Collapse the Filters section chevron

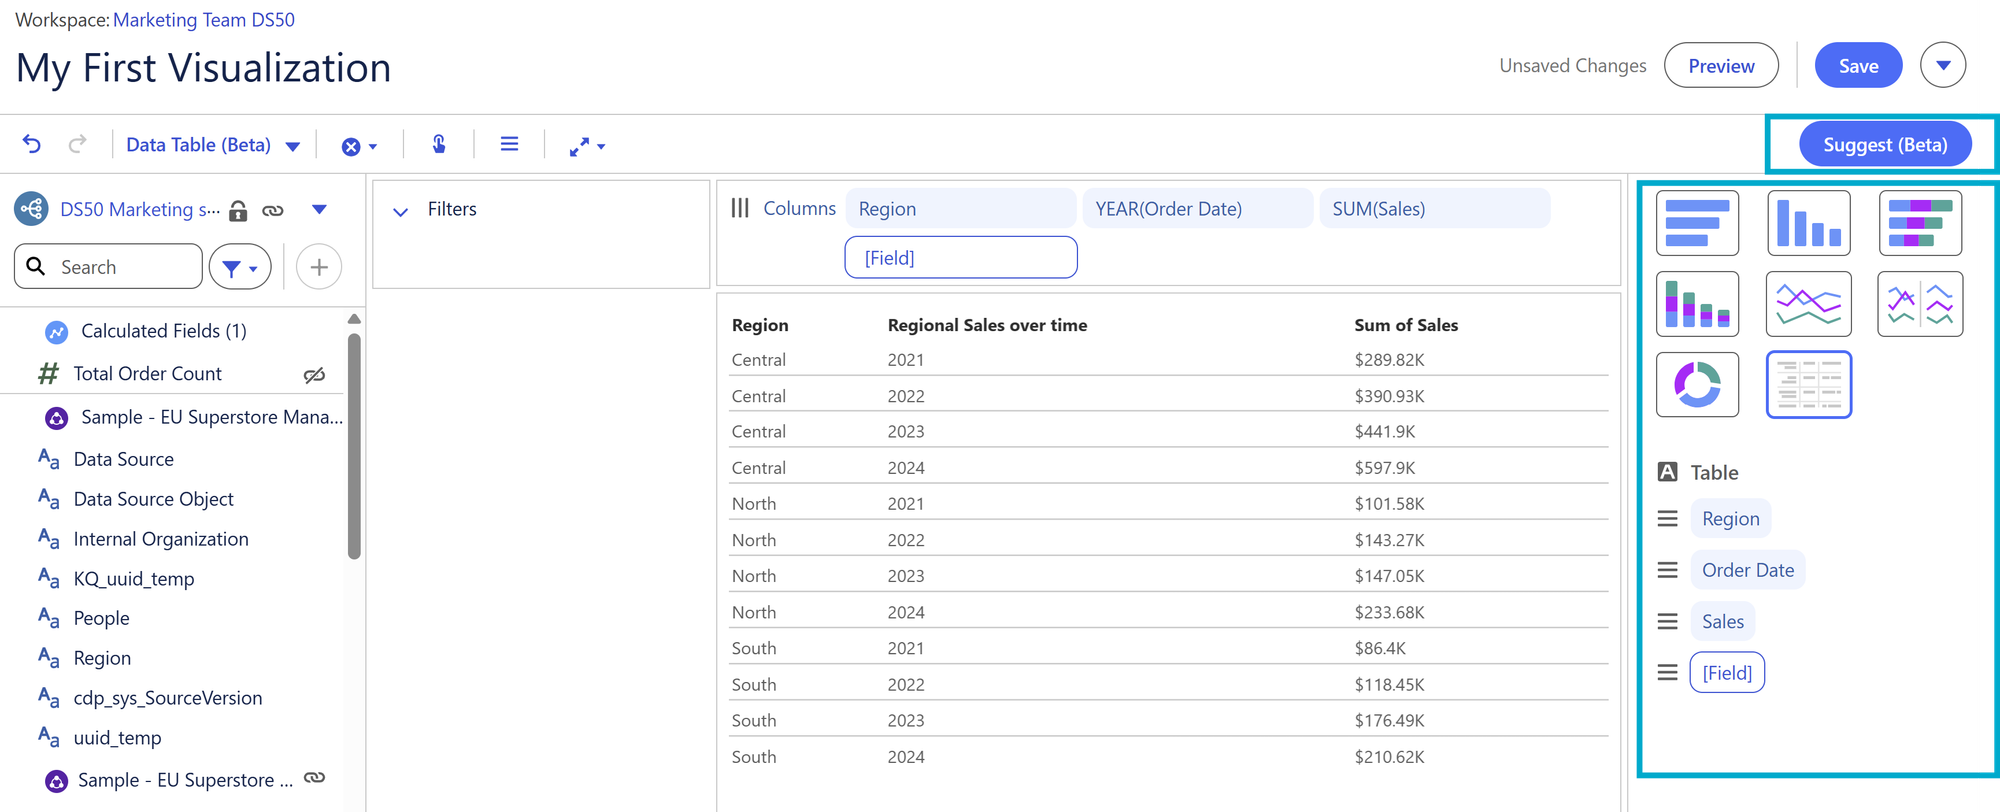pos(400,211)
